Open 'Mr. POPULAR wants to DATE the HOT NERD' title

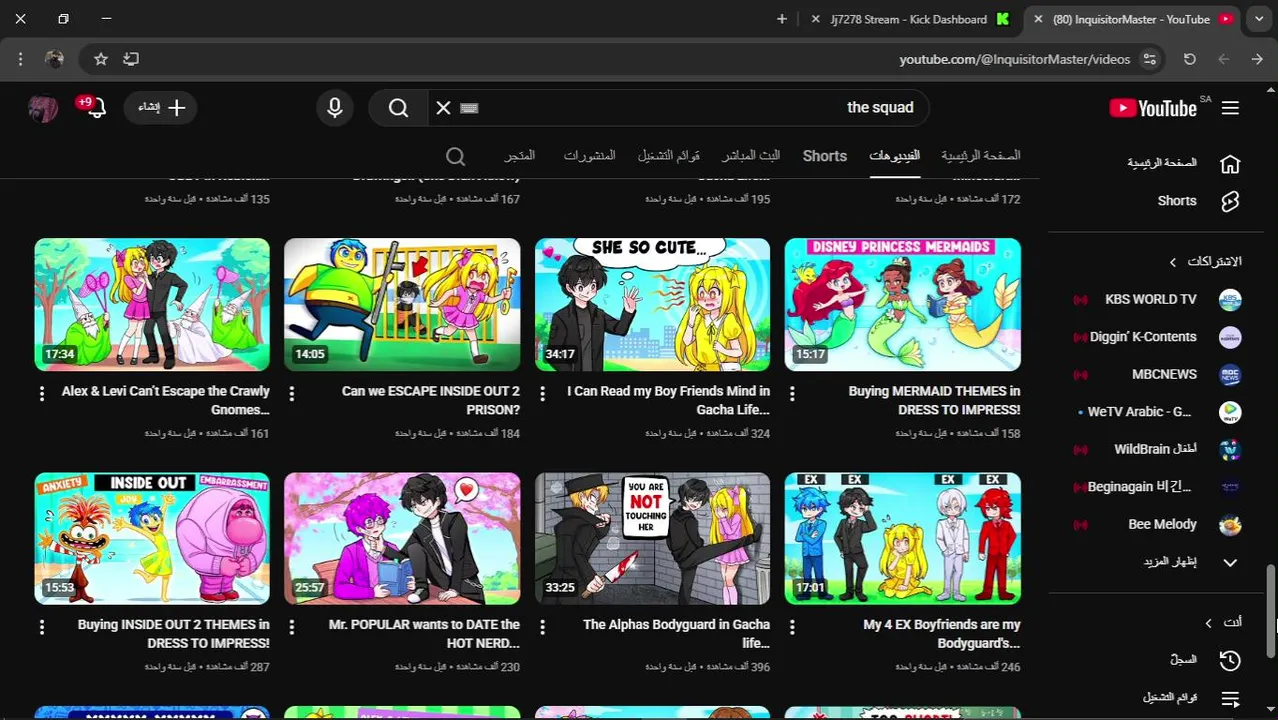pos(424,634)
